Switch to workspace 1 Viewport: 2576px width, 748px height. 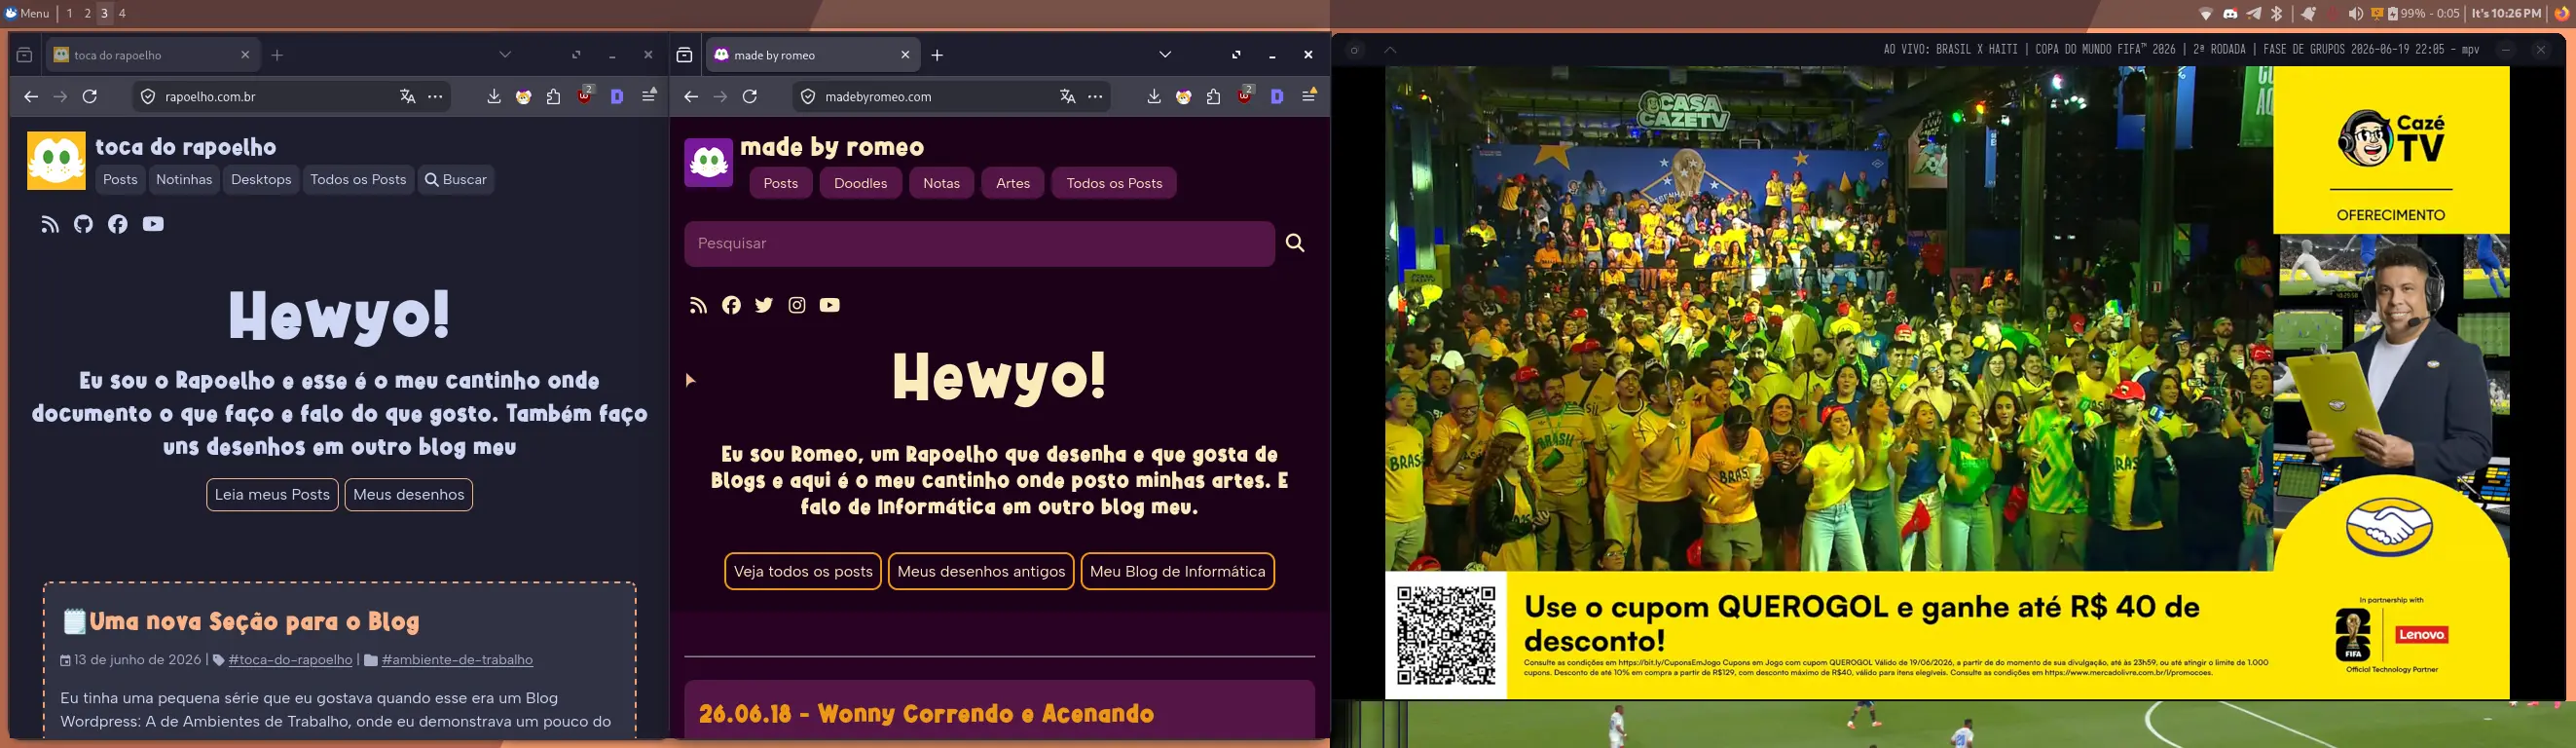click(x=70, y=14)
